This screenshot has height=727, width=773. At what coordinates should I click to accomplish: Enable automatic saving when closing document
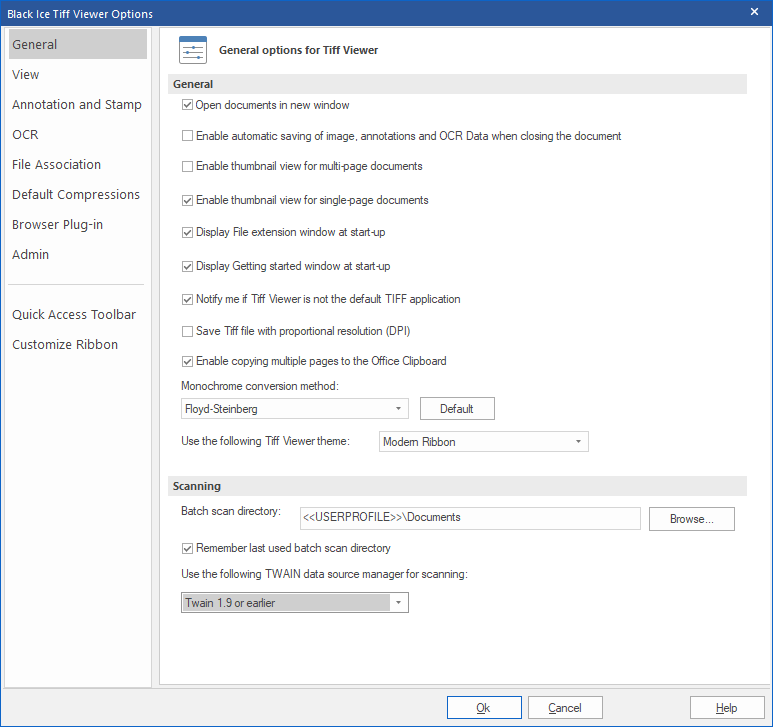pos(187,136)
